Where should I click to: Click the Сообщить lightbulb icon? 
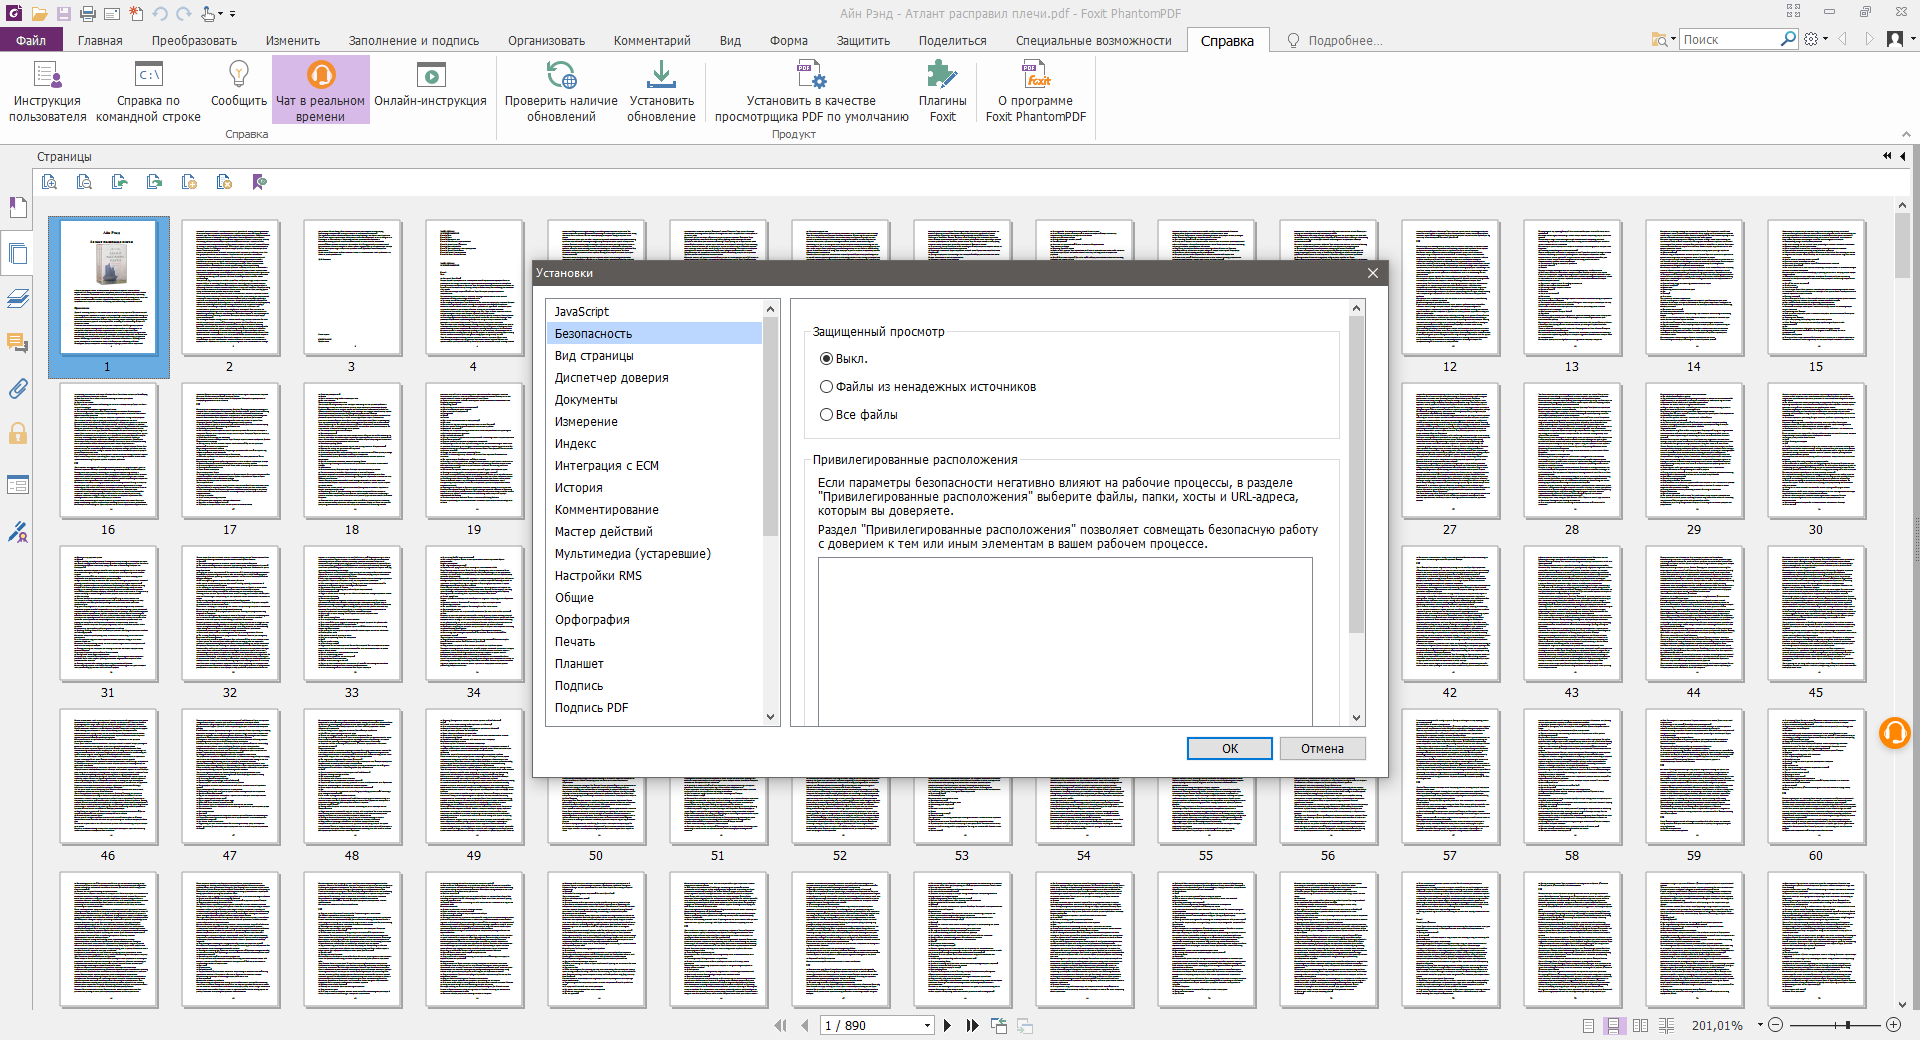click(238, 74)
